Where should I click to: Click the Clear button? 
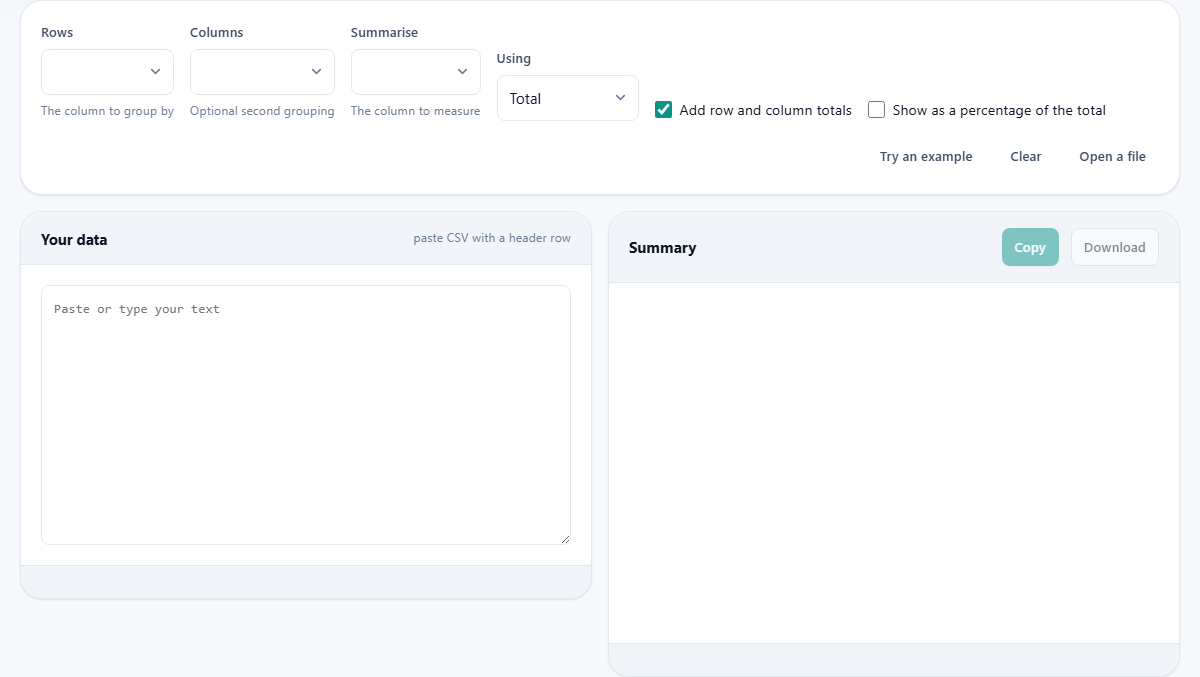1026,156
